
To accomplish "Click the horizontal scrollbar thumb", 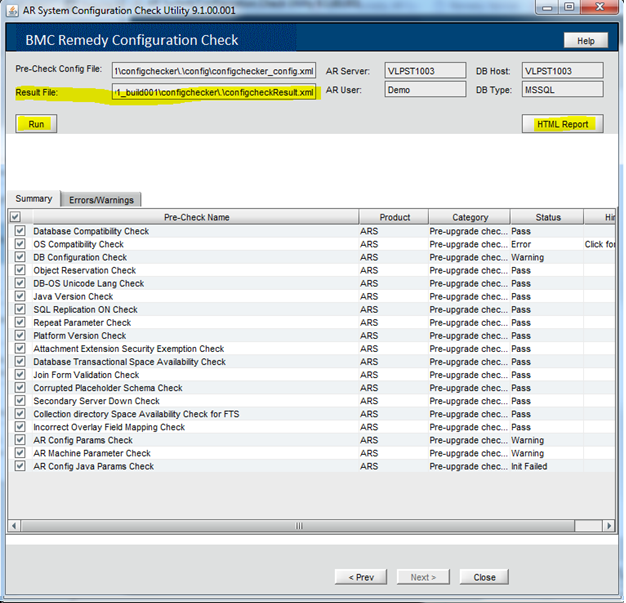I will [298, 526].
